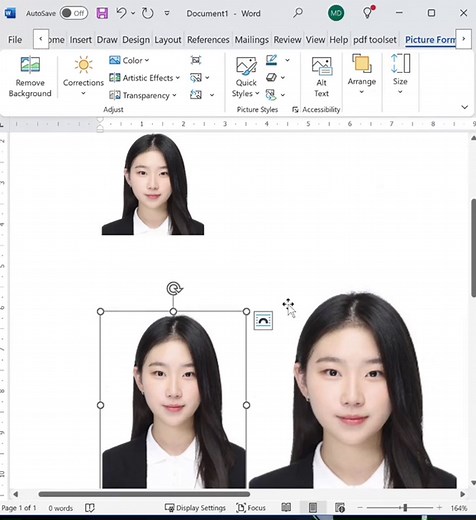Viewport: 476px width, 520px height.
Task: Click the 164% zoom level
Action: (459, 508)
